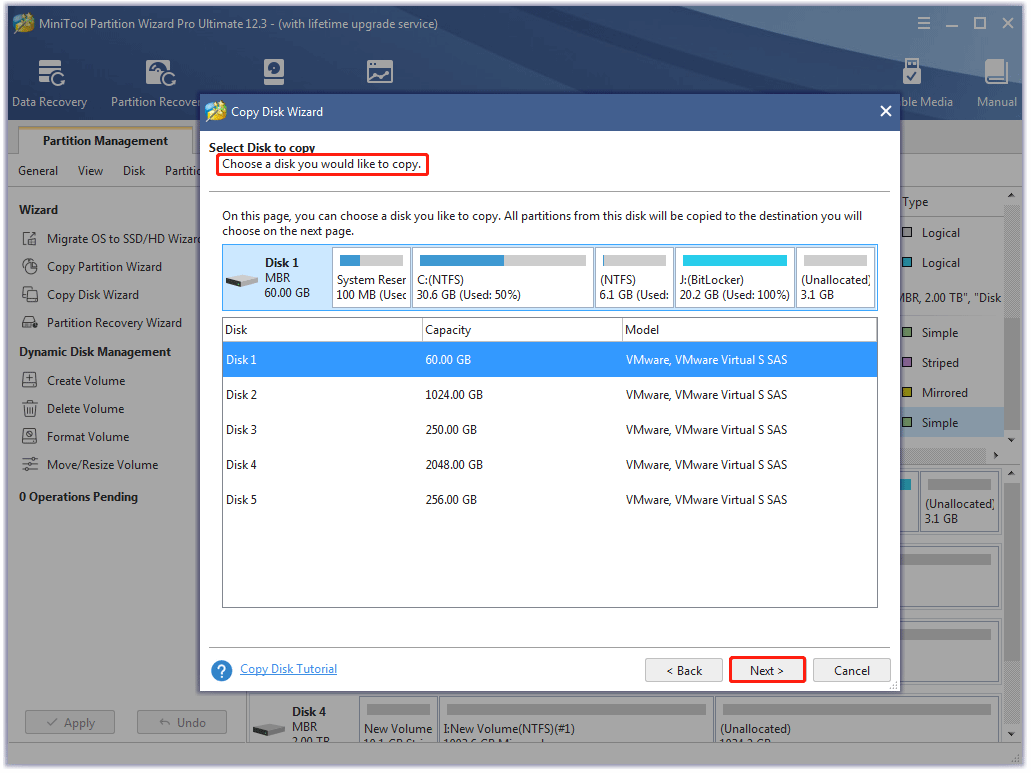Click the Copy Disk Wizard sidebar icon
The width and height of the screenshot is (1031, 773).
coord(30,294)
